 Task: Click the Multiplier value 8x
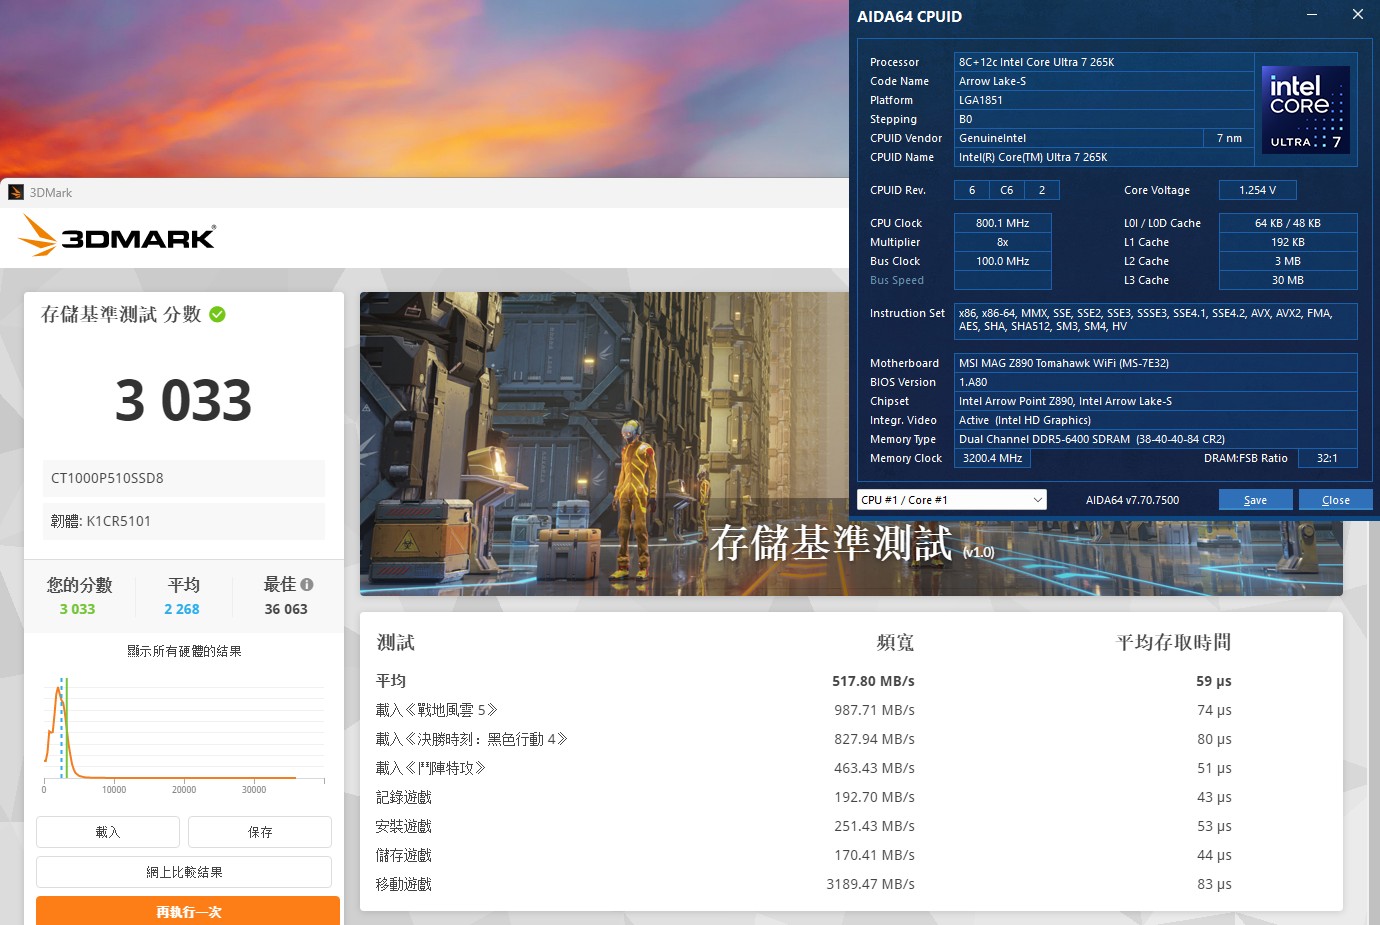[1002, 242]
